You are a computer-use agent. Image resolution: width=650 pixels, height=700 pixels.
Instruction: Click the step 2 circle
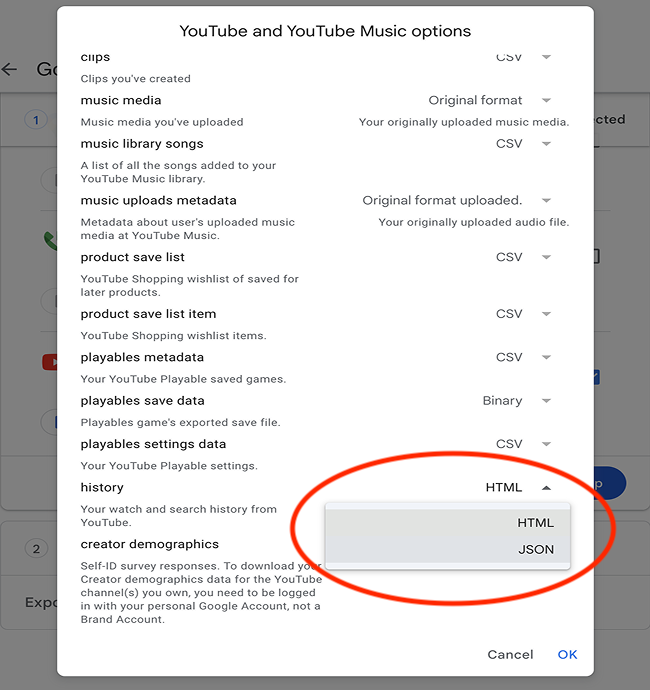pyautogui.click(x=36, y=549)
